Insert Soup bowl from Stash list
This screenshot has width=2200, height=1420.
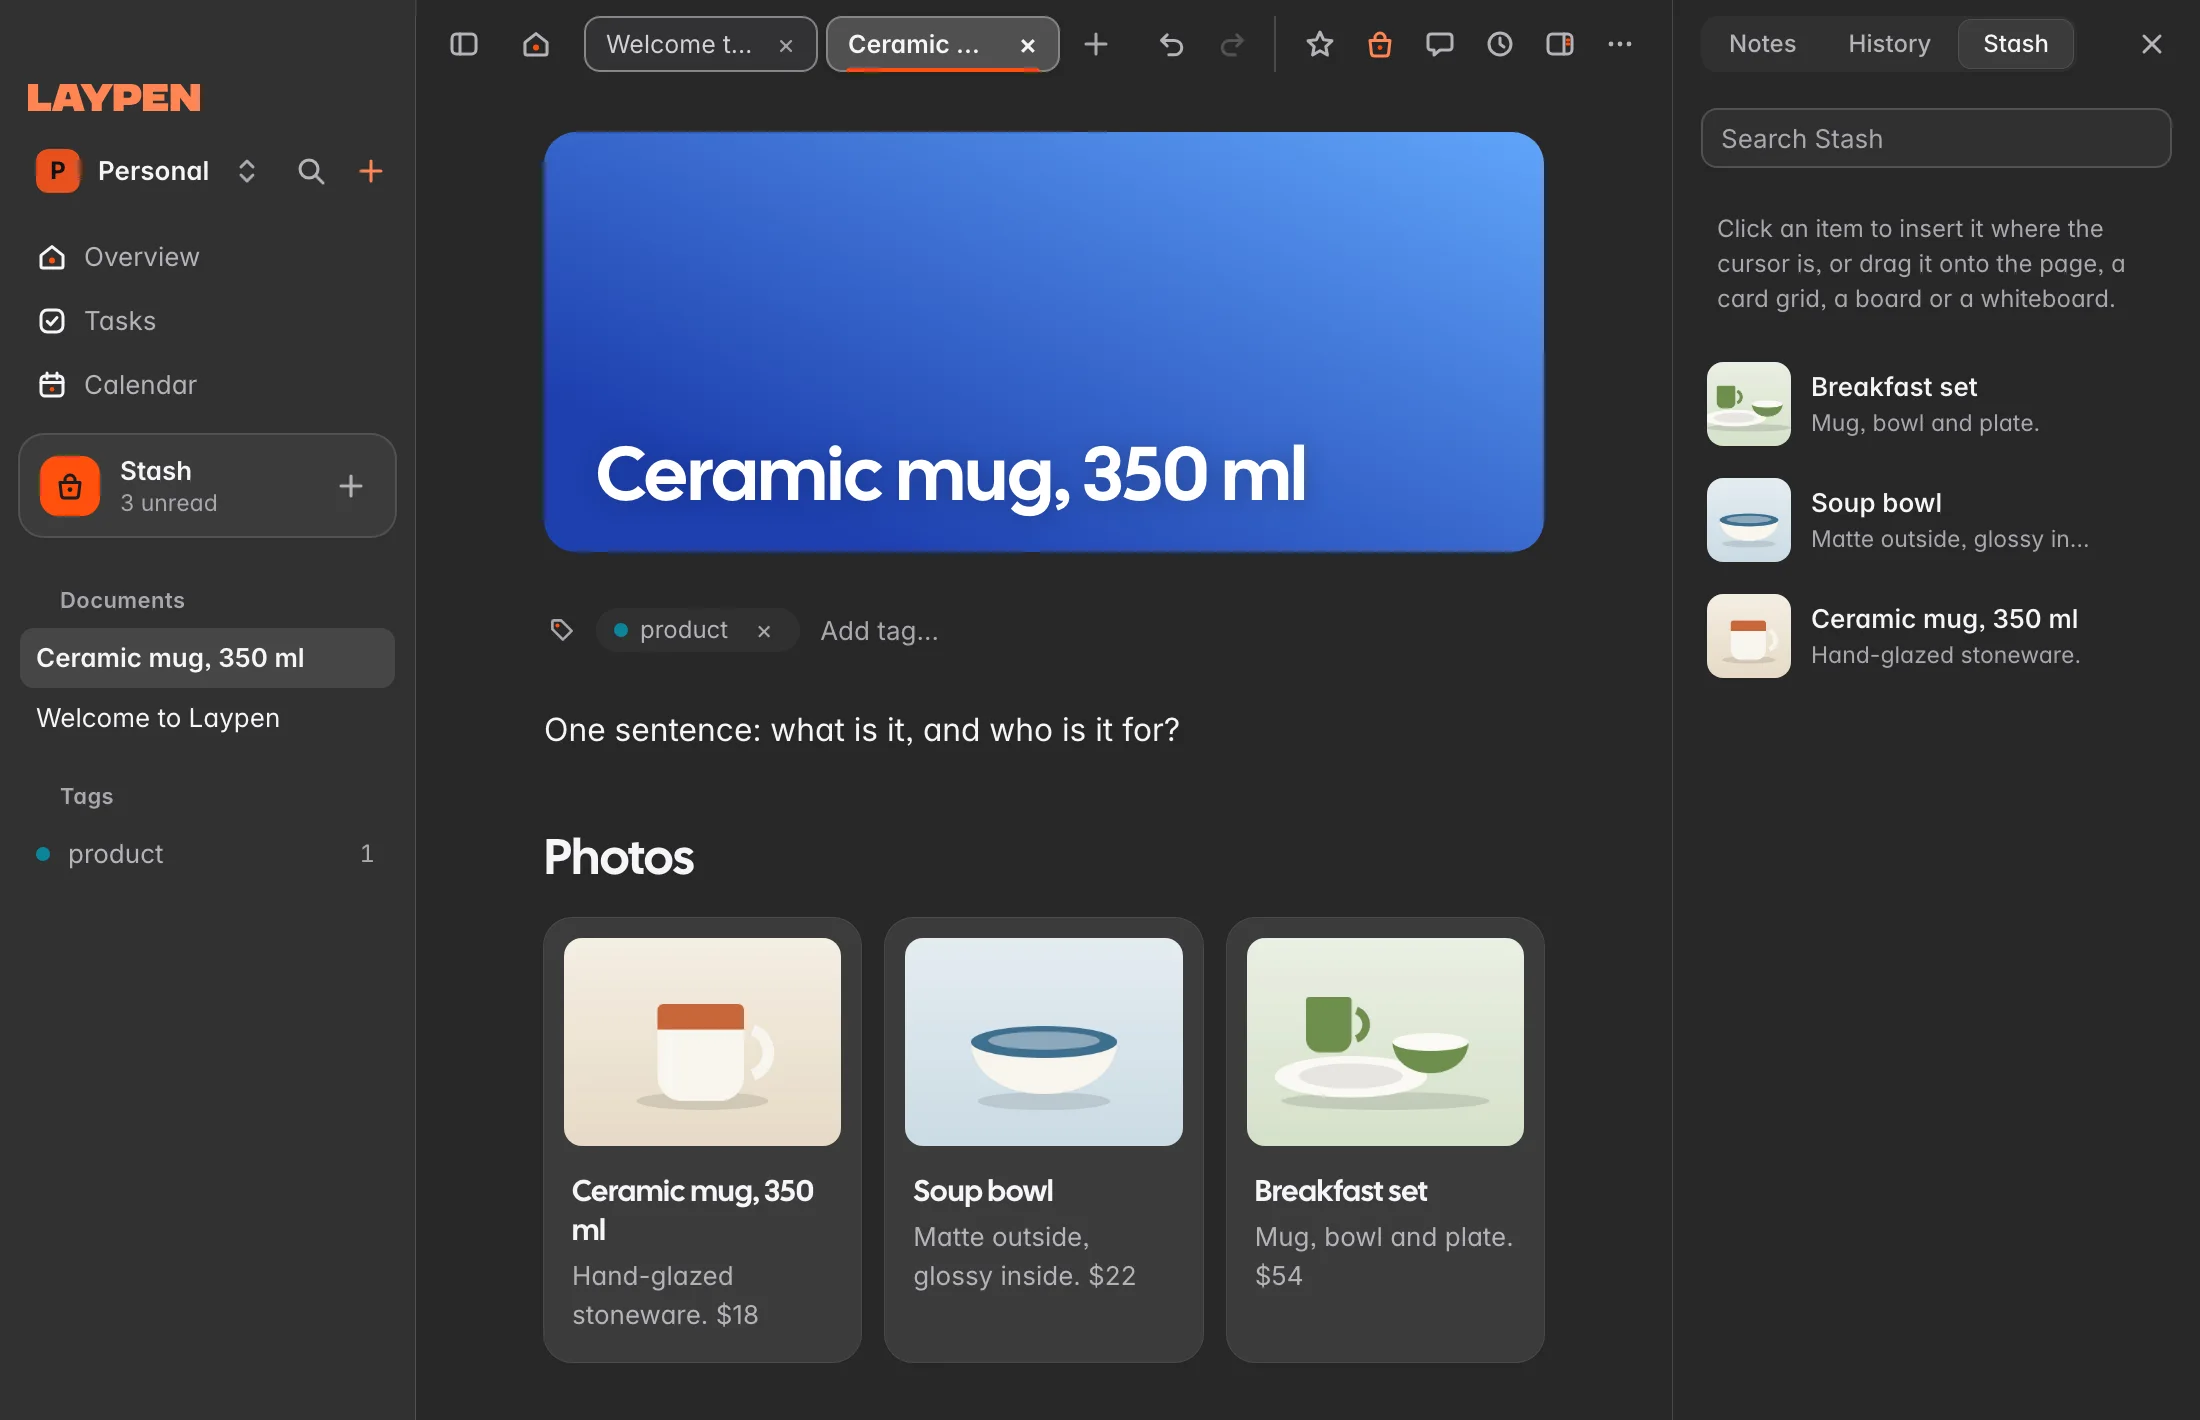pyautogui.click(x=1936, y=520)
